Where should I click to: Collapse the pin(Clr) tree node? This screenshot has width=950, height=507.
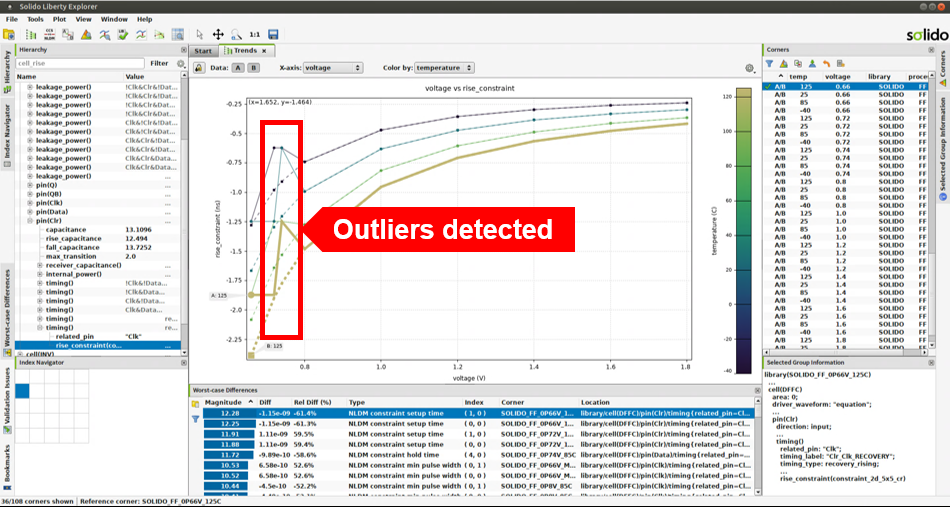coord(30,221)
